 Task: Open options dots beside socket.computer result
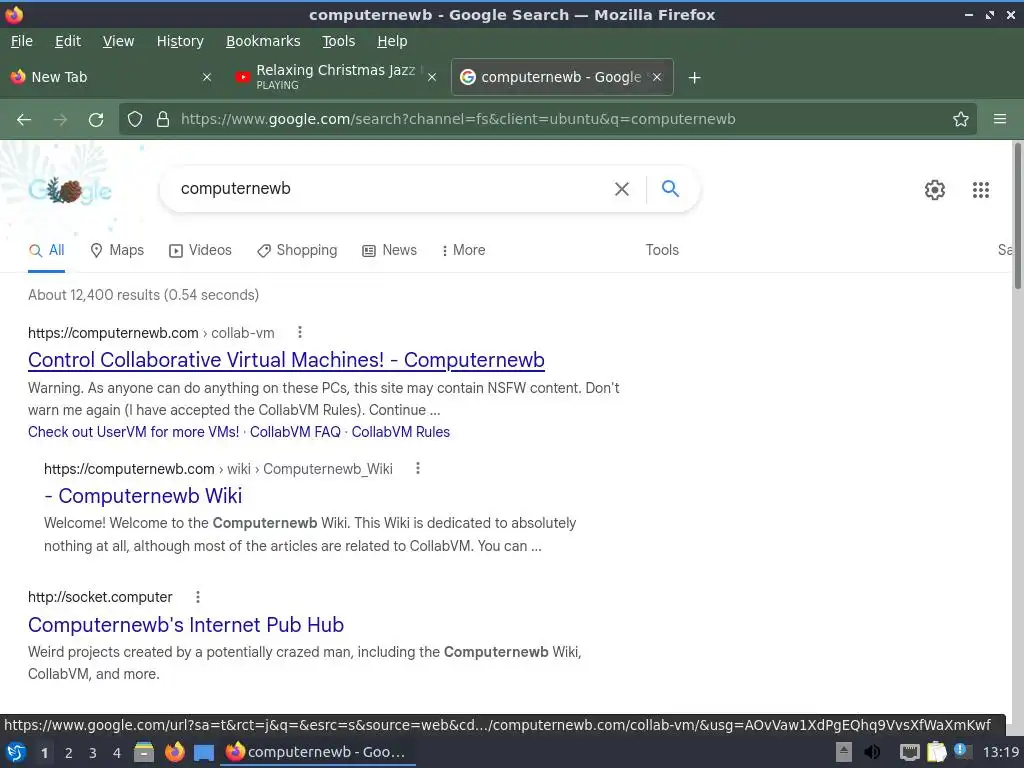tap(198, 597)
